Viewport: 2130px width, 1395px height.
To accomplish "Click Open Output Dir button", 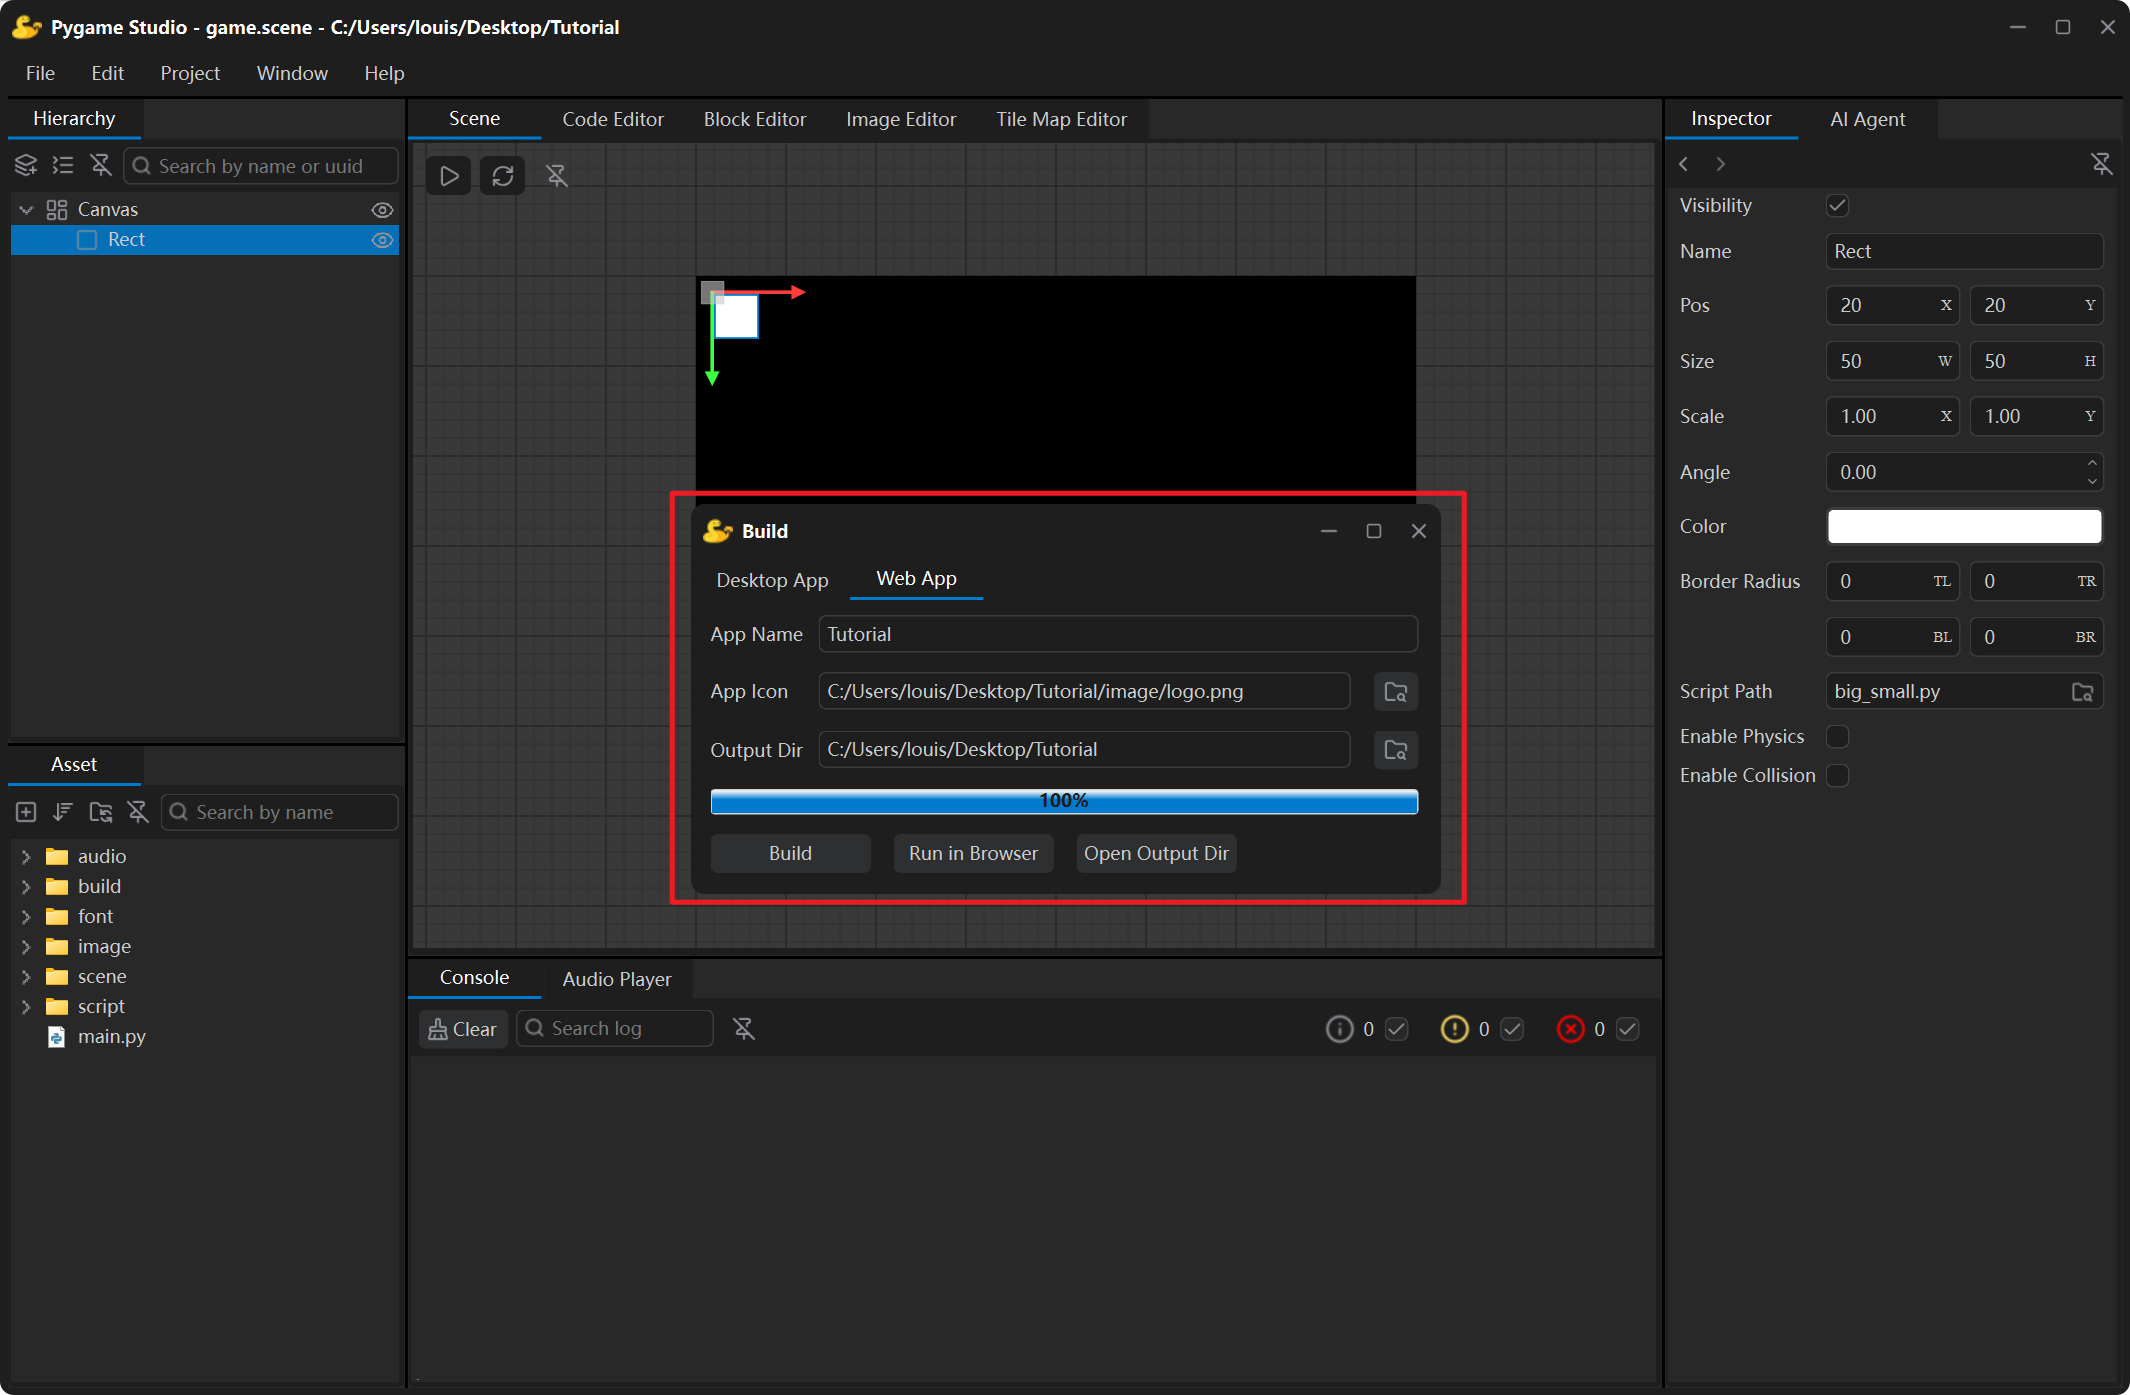I will (x=1156, y=853).
